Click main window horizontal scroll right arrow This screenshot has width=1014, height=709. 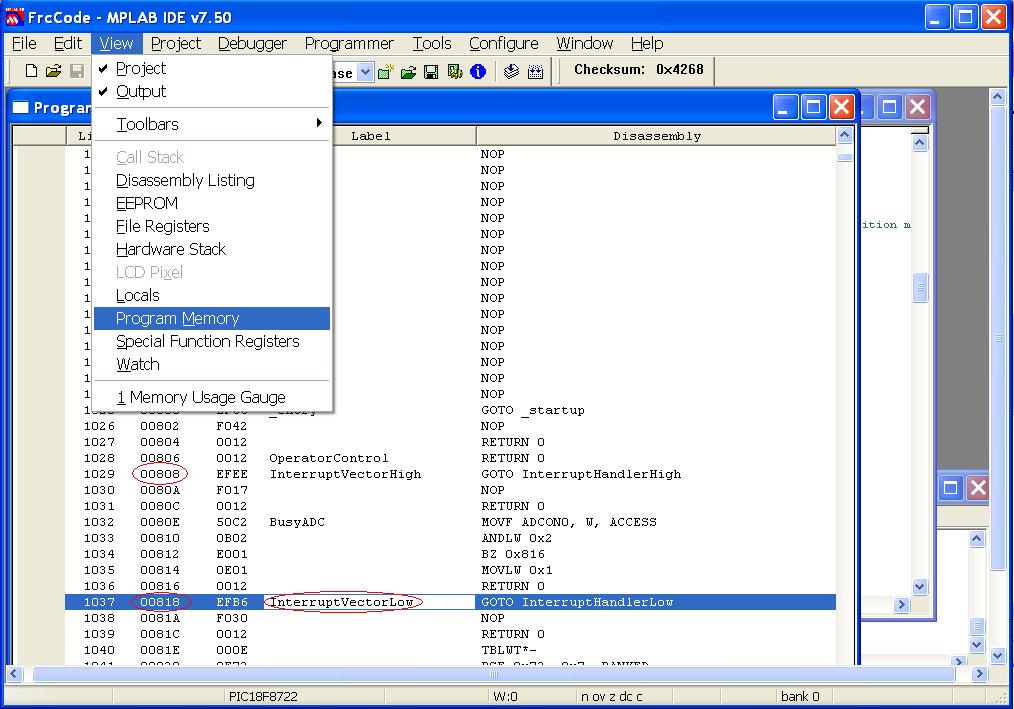[x=979, y=674]
